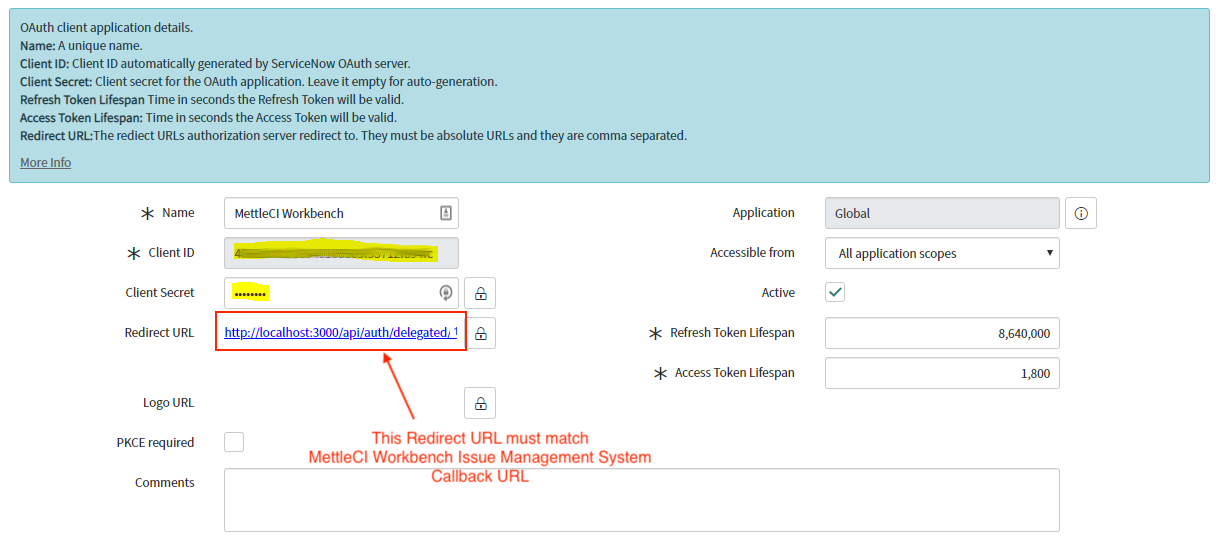This screenshot has width=1216, height=542.
Task: Click the icon inside the Name field
Action: (446, 213)
